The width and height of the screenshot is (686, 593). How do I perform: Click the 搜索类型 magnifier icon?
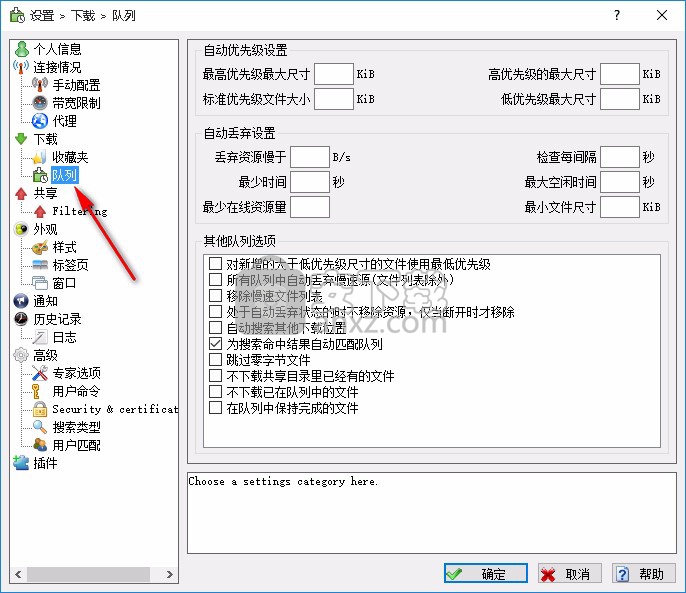pos(40,427)
